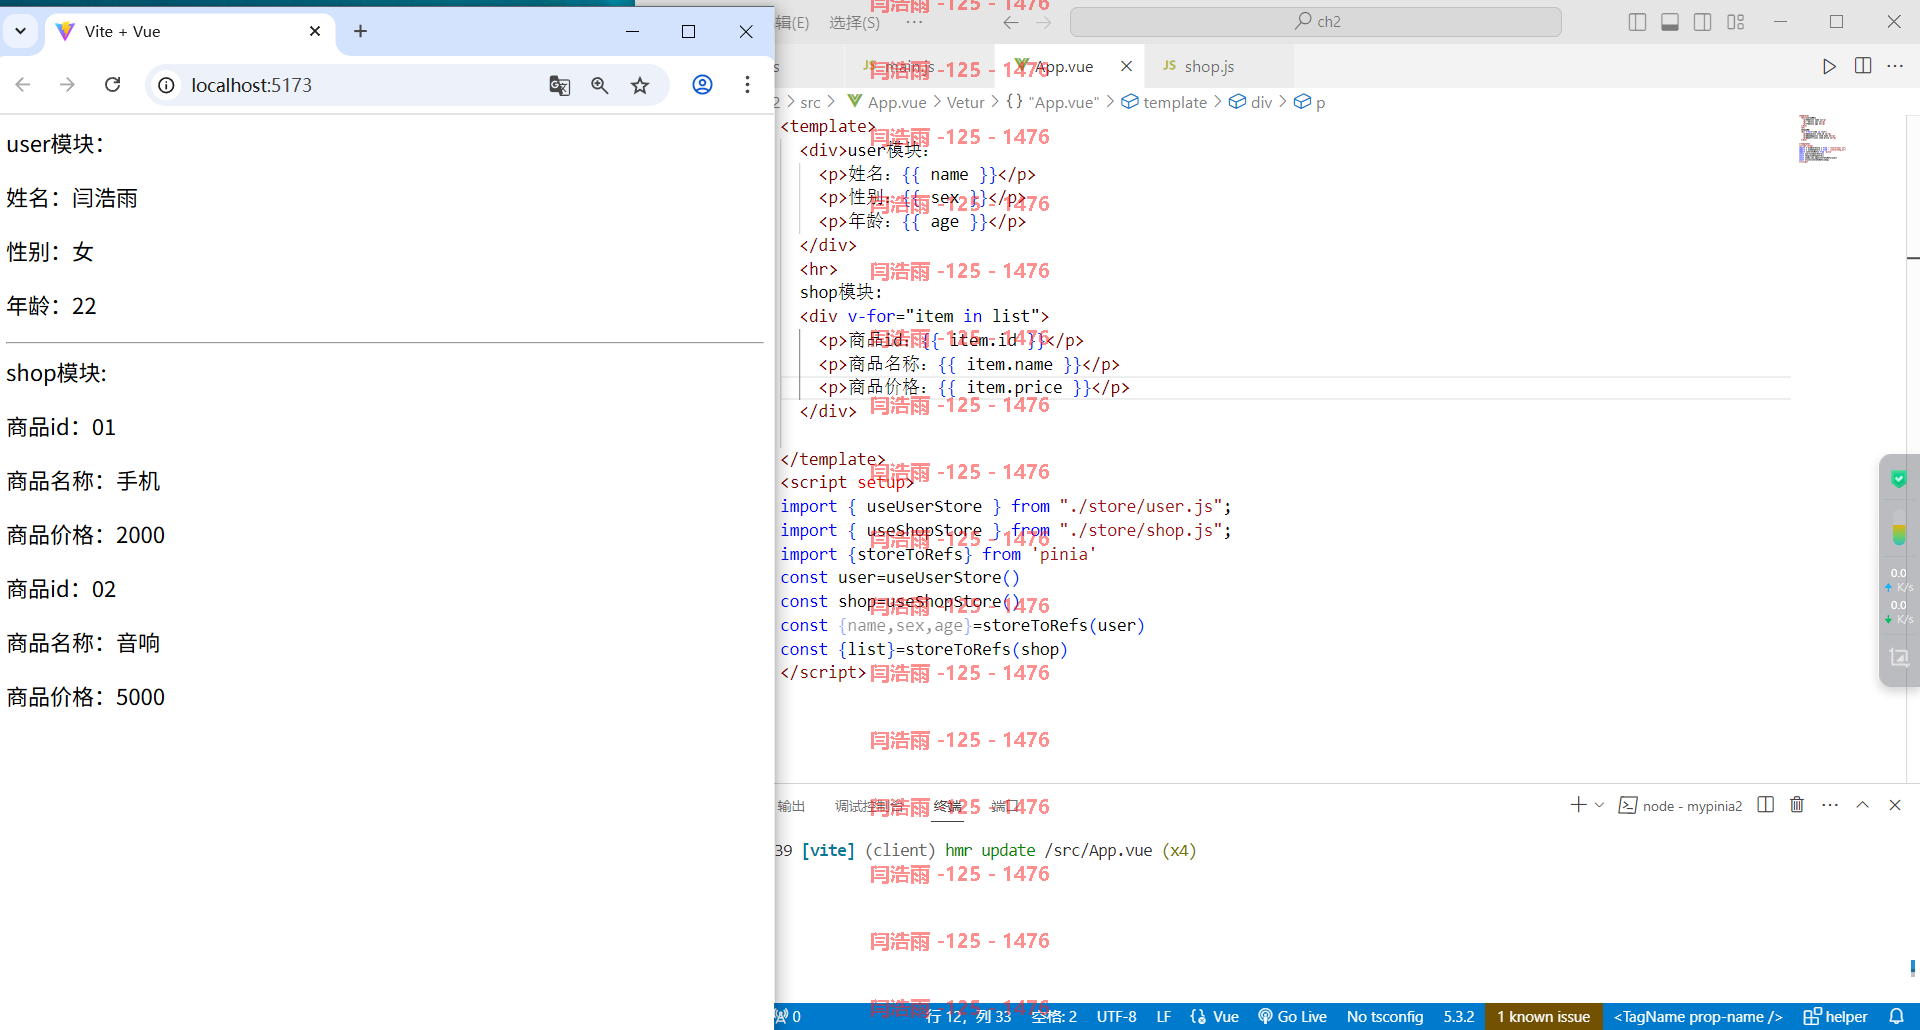Image resolution: width=1920 pixels, height=1030 pixels.
Task: Reload the localhost:5173 page in the browser
Action: 112,85
